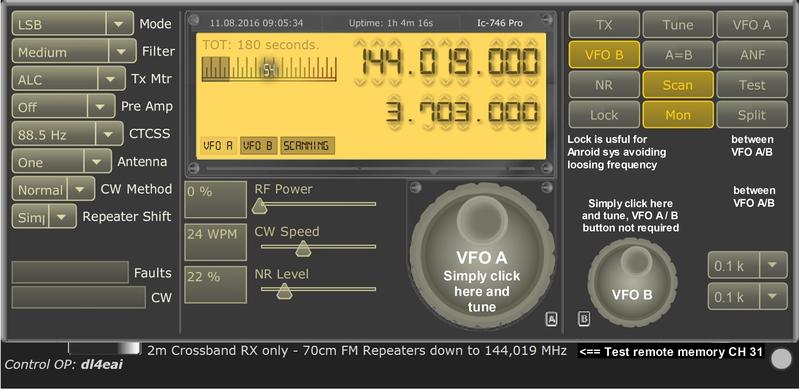Toggle the Tune button

(678, 25)
